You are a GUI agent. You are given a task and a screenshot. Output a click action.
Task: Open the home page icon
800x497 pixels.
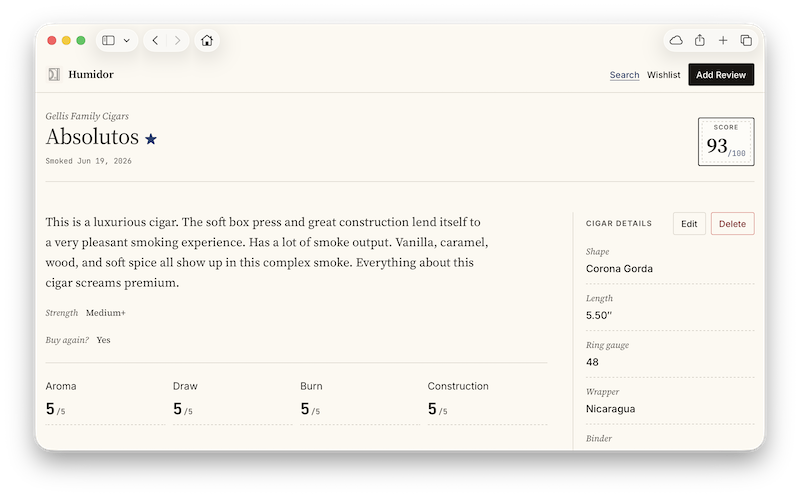pyautogui.click(x=207, y=40)
